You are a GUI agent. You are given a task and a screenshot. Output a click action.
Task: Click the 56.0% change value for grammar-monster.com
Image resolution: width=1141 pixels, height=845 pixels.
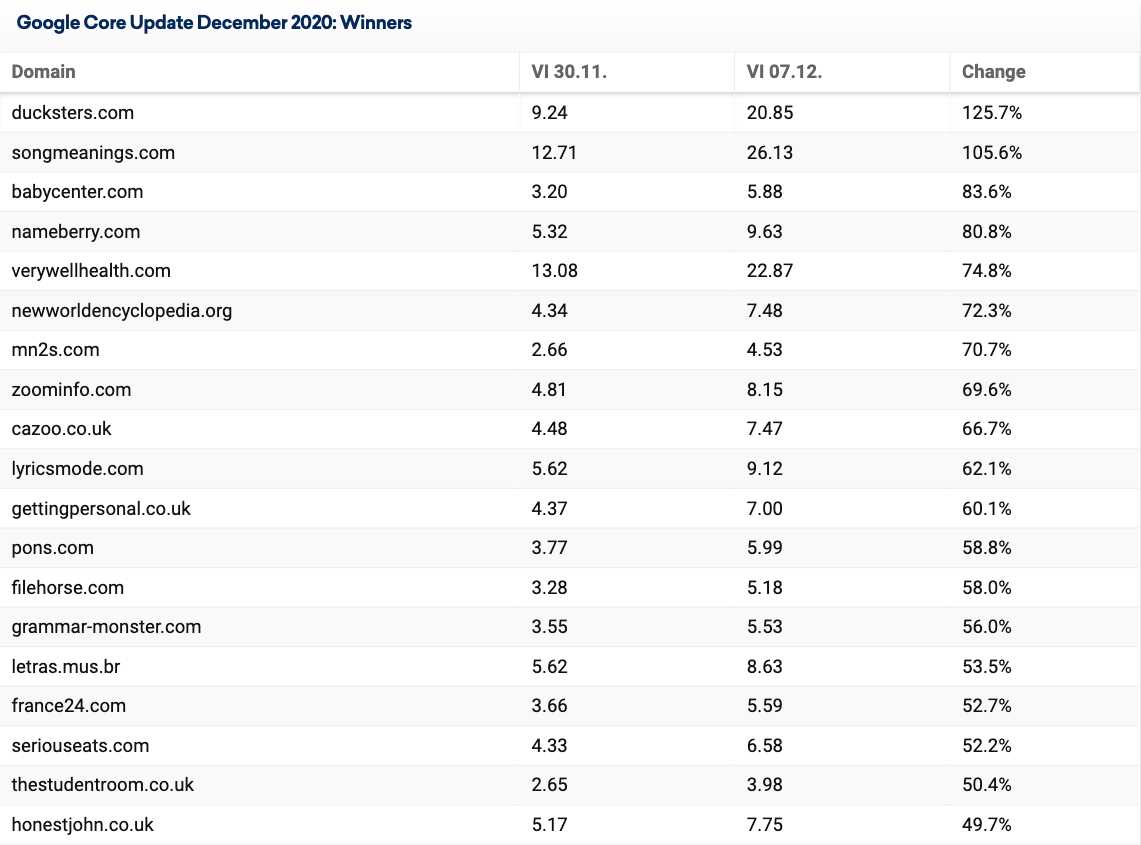(x=987, y=627)
